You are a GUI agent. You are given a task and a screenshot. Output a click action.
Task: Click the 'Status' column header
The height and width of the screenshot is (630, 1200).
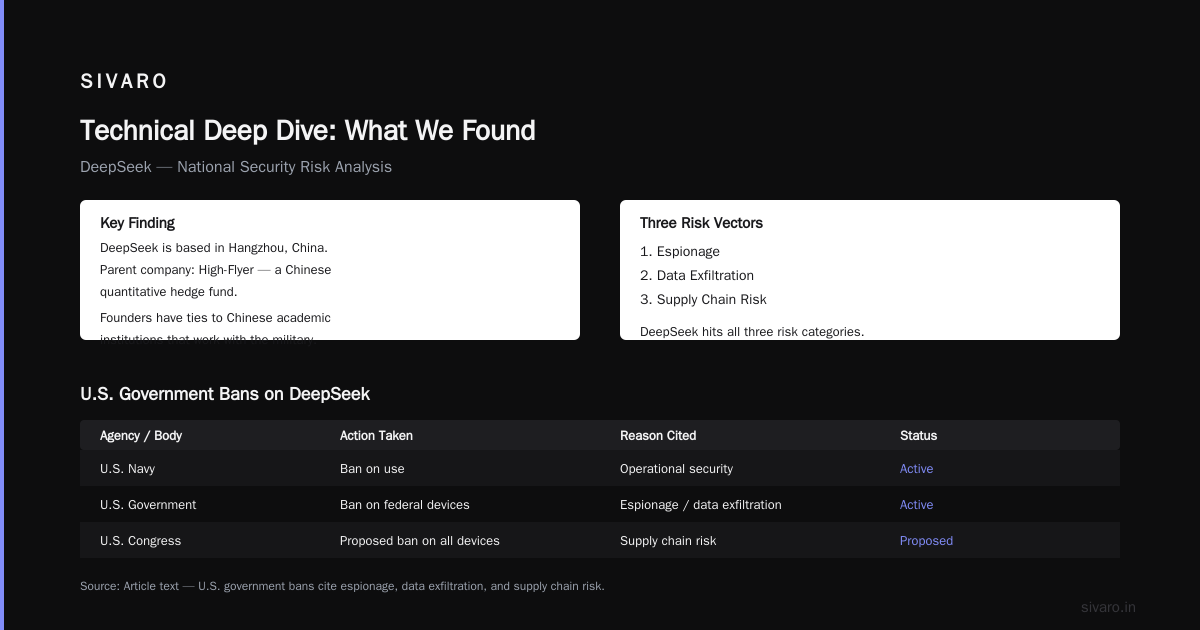(918, 436)
